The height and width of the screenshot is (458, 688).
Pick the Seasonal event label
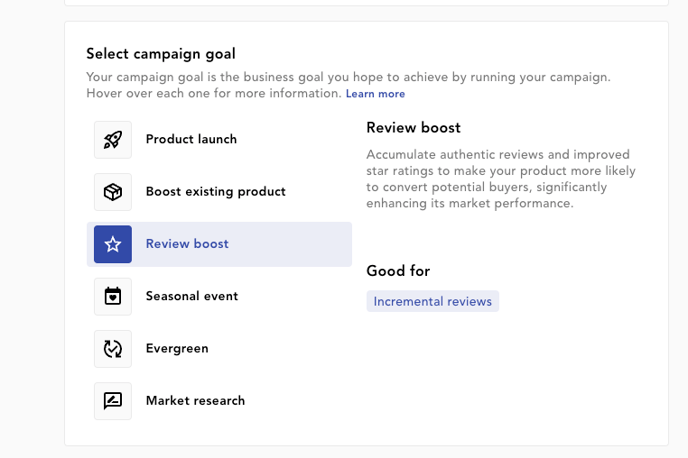192,296
